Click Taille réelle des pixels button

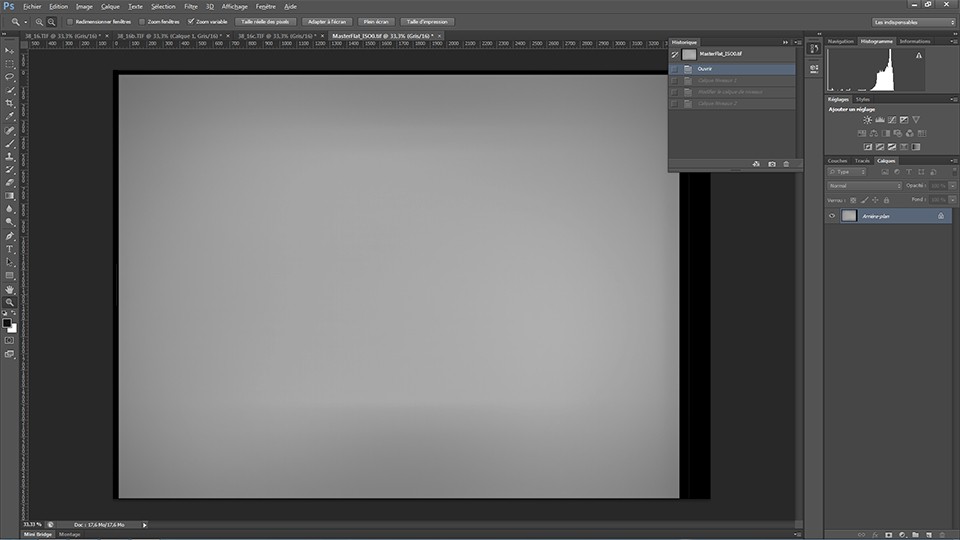(x=265, y=21)
